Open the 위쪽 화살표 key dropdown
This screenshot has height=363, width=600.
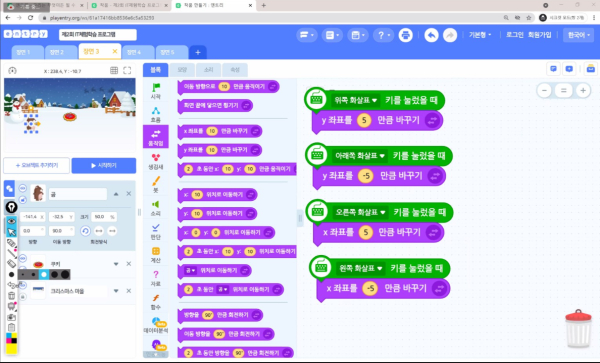355,100
